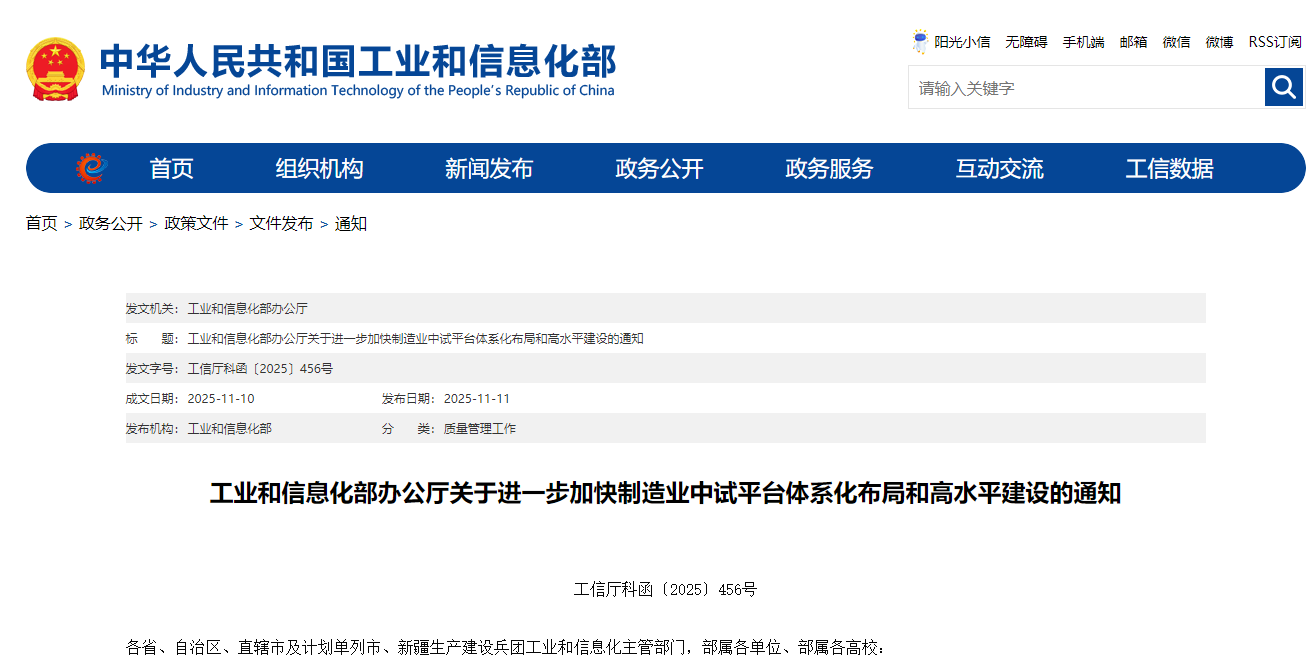Go to the 新闻发布 section

click(x=489, y=169)
